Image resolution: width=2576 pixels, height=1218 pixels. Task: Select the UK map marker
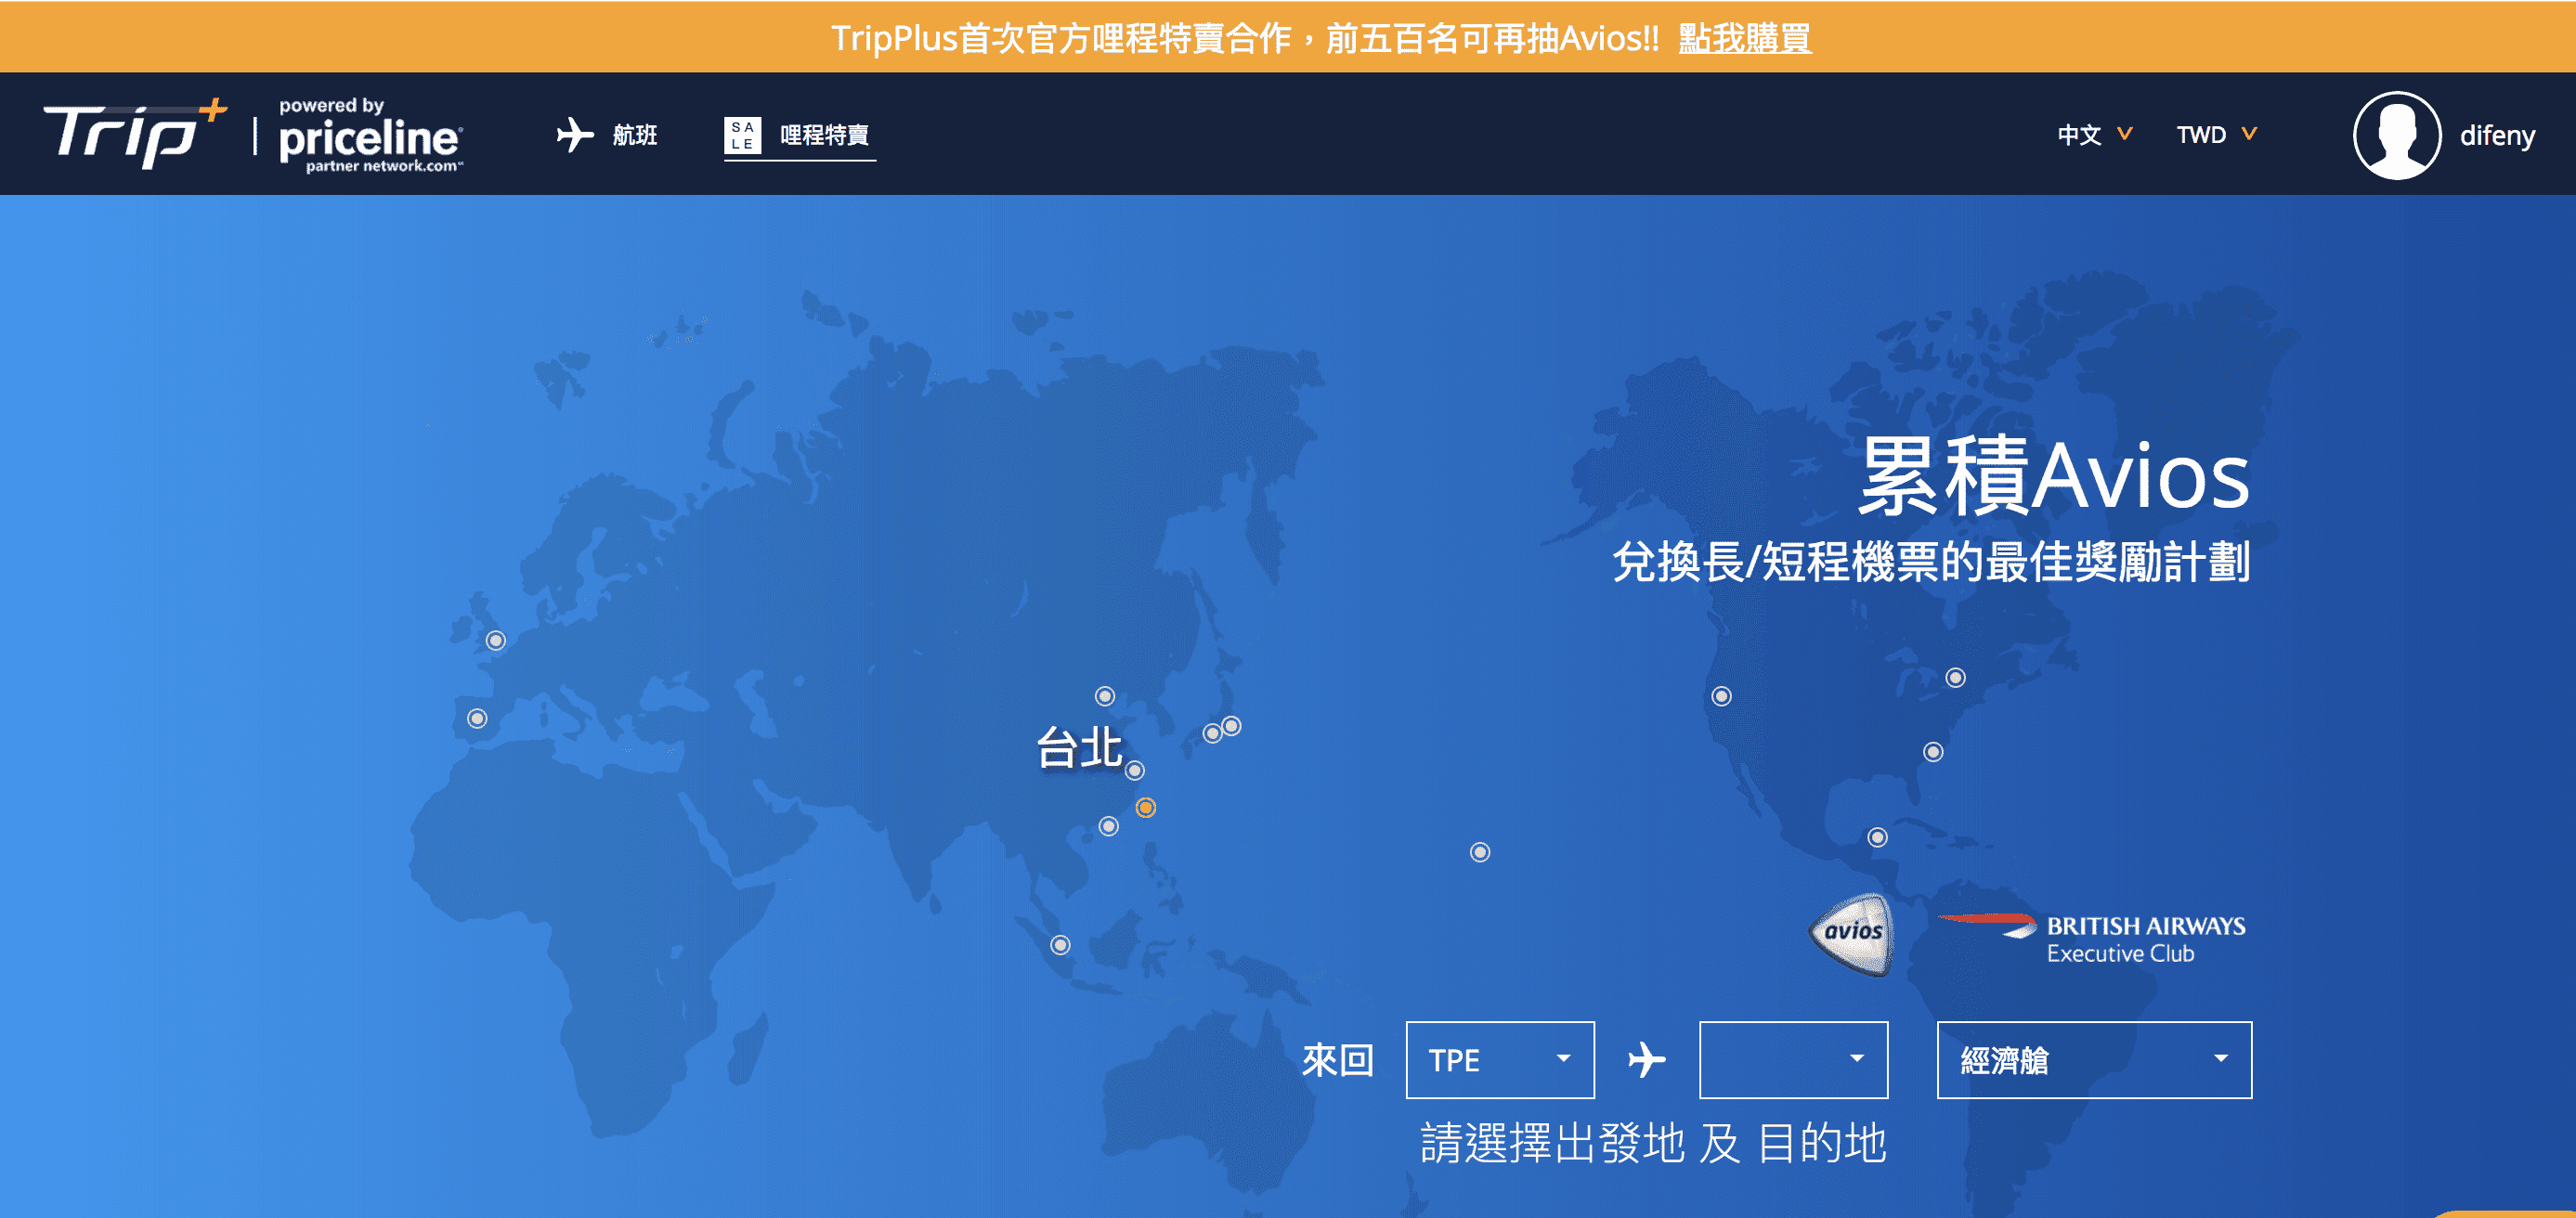[x=496, y=640]
